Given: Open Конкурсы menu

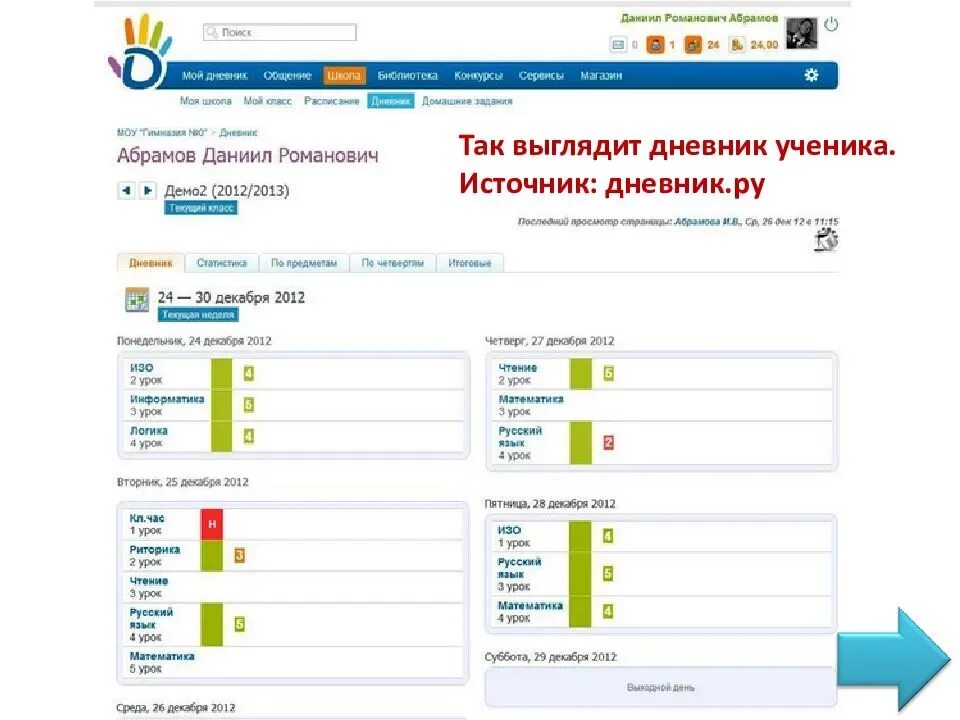Looking at the screenshot, I should pos(478,75).
